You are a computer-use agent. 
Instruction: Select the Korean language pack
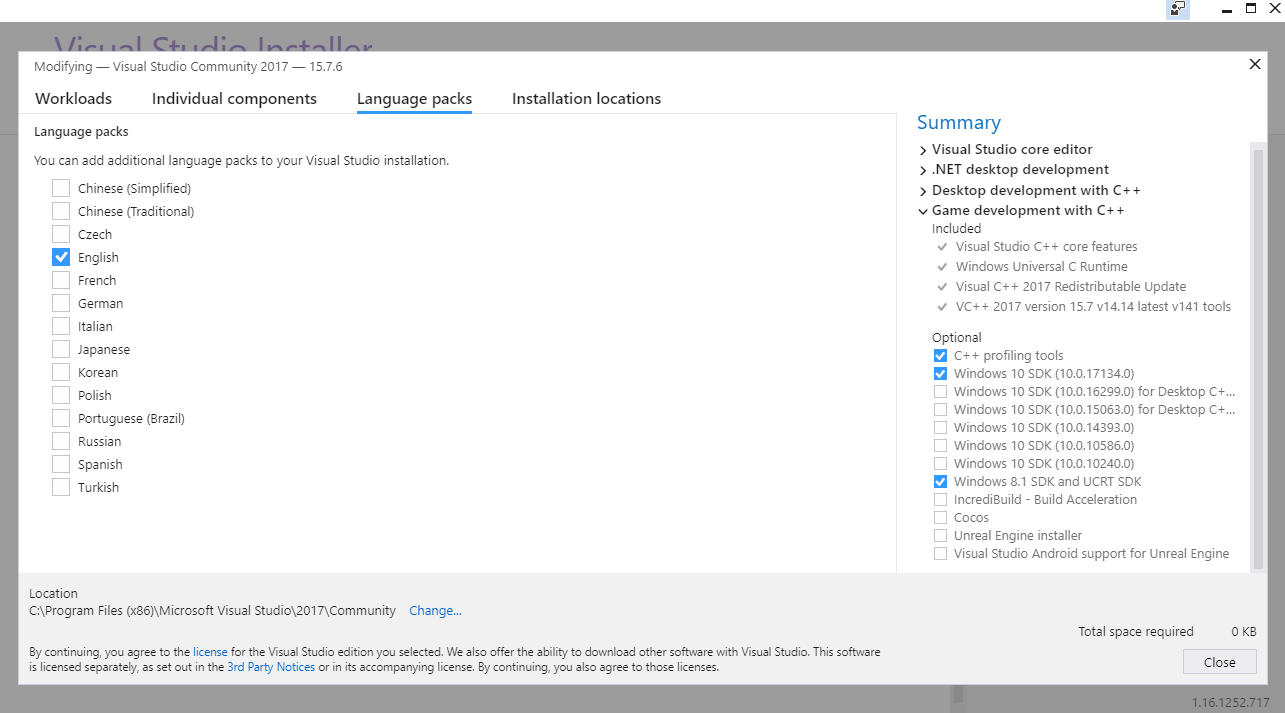point(61,372)
